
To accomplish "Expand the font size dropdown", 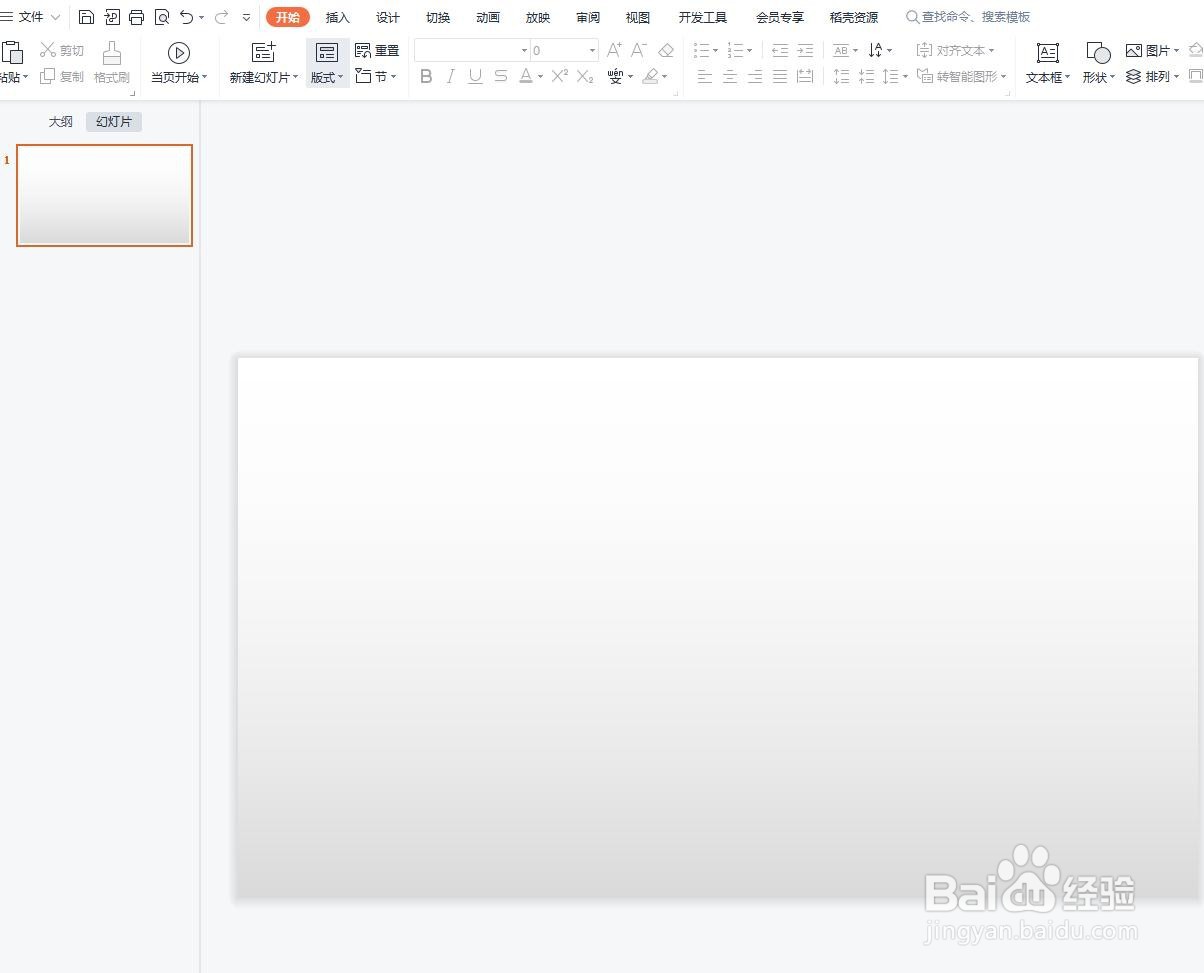I will pos(590,49).
